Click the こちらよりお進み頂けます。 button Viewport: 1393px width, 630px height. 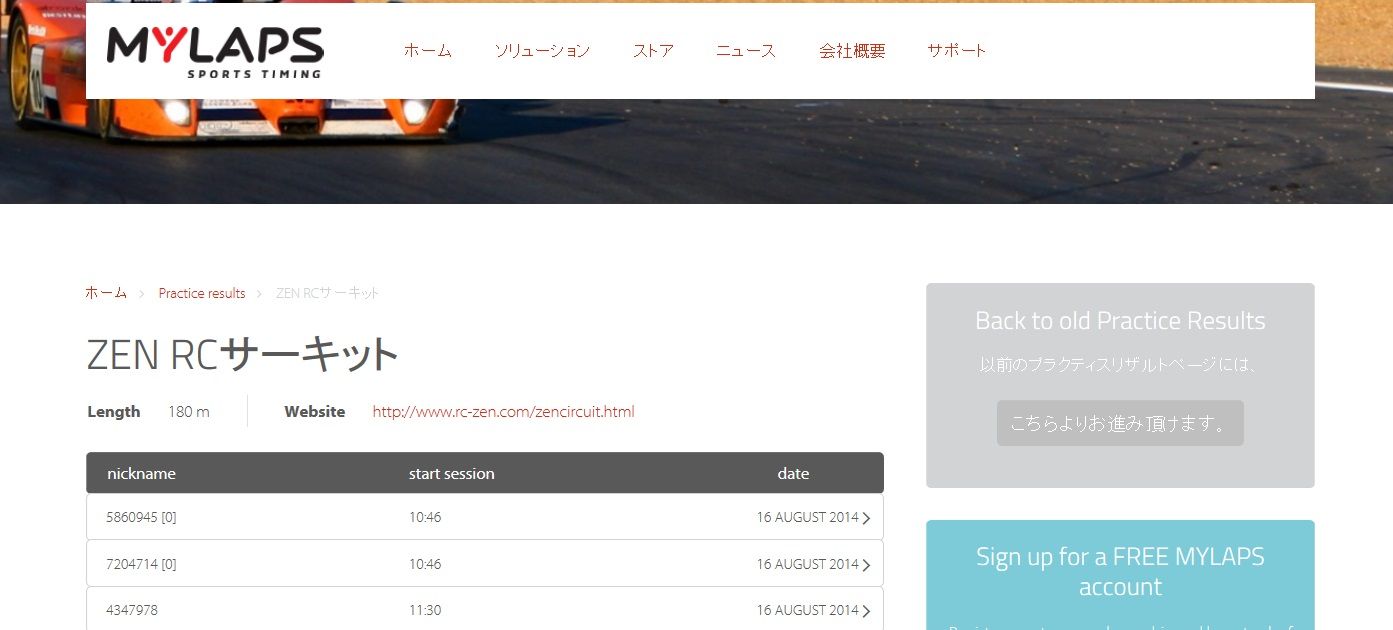(1120, 423)
